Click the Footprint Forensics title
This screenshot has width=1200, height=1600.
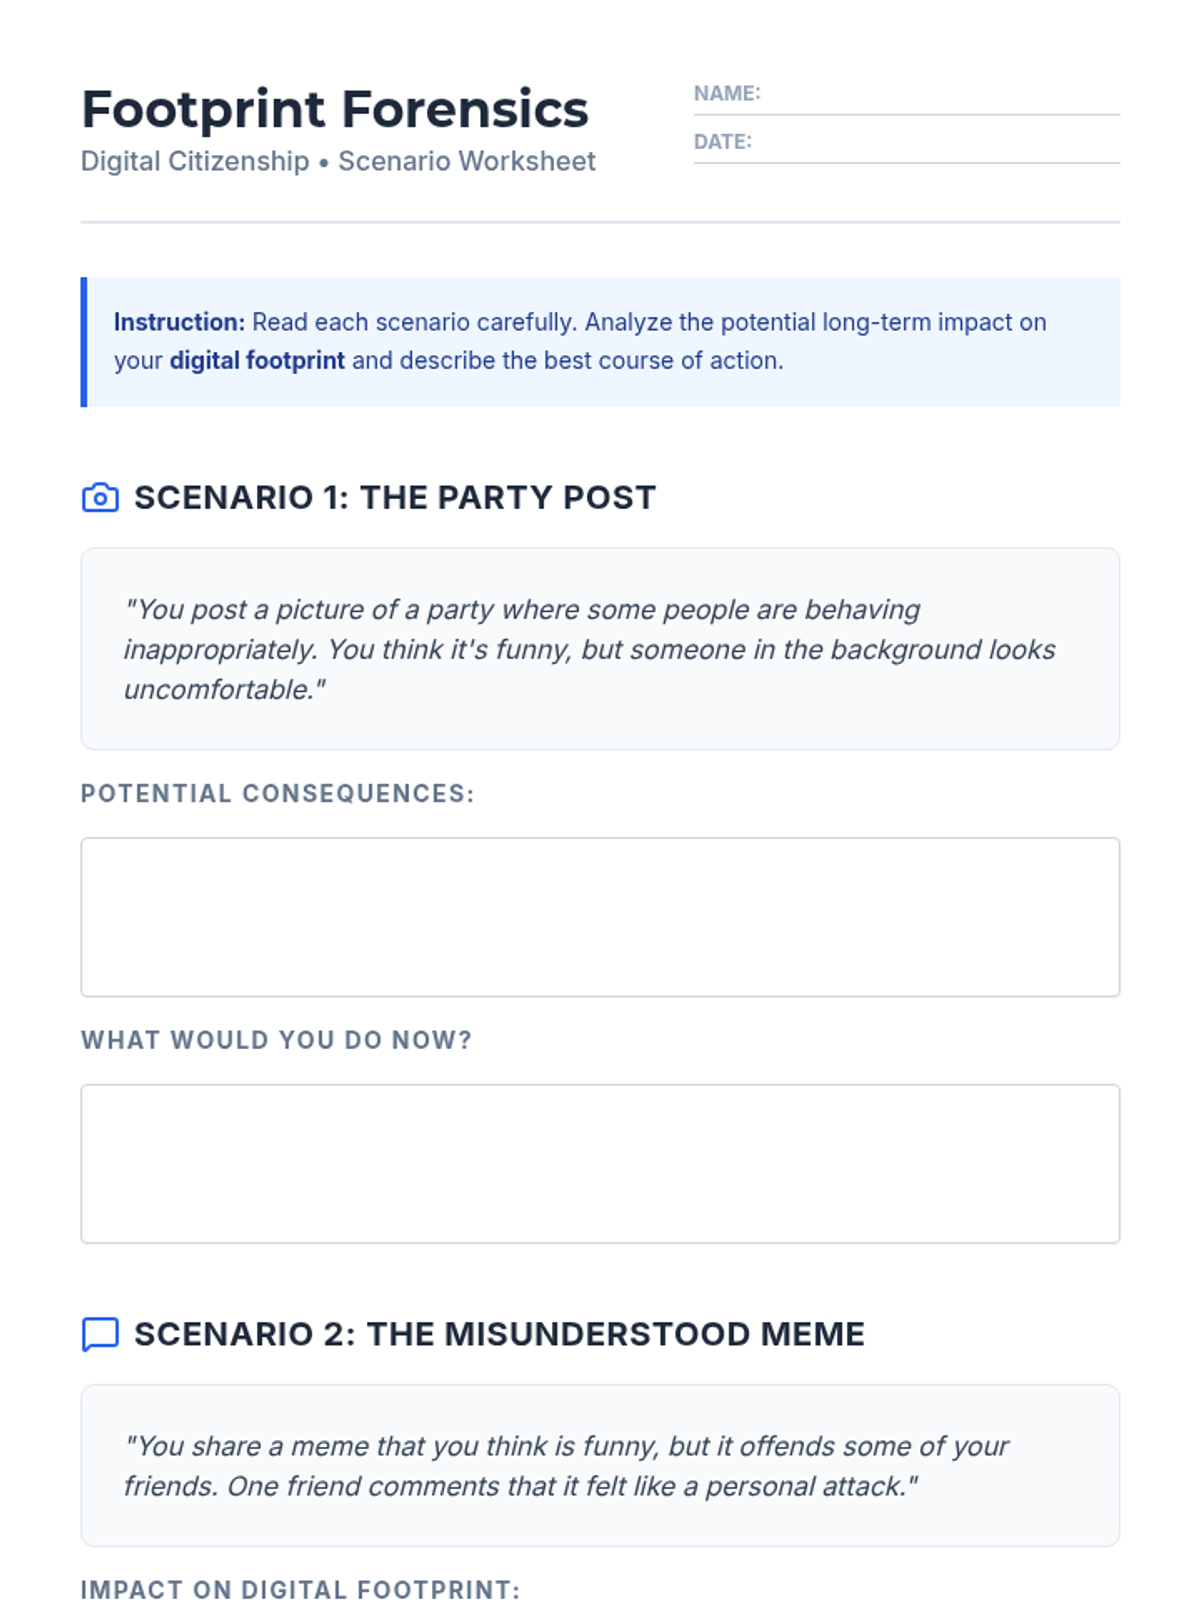click(335, 109)
